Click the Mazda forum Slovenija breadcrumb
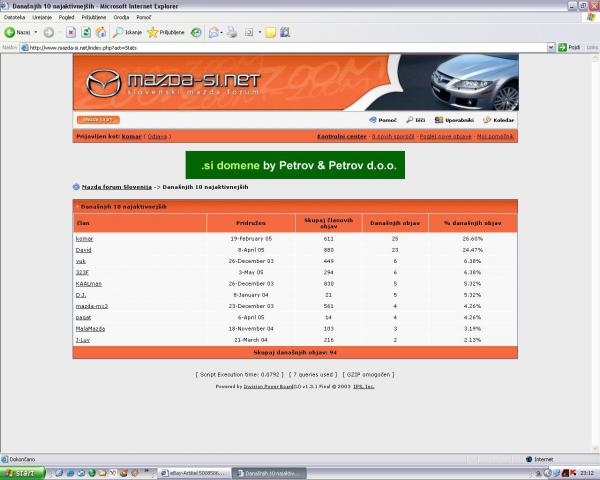Screen dimensions: 600x480 (115, 187)
